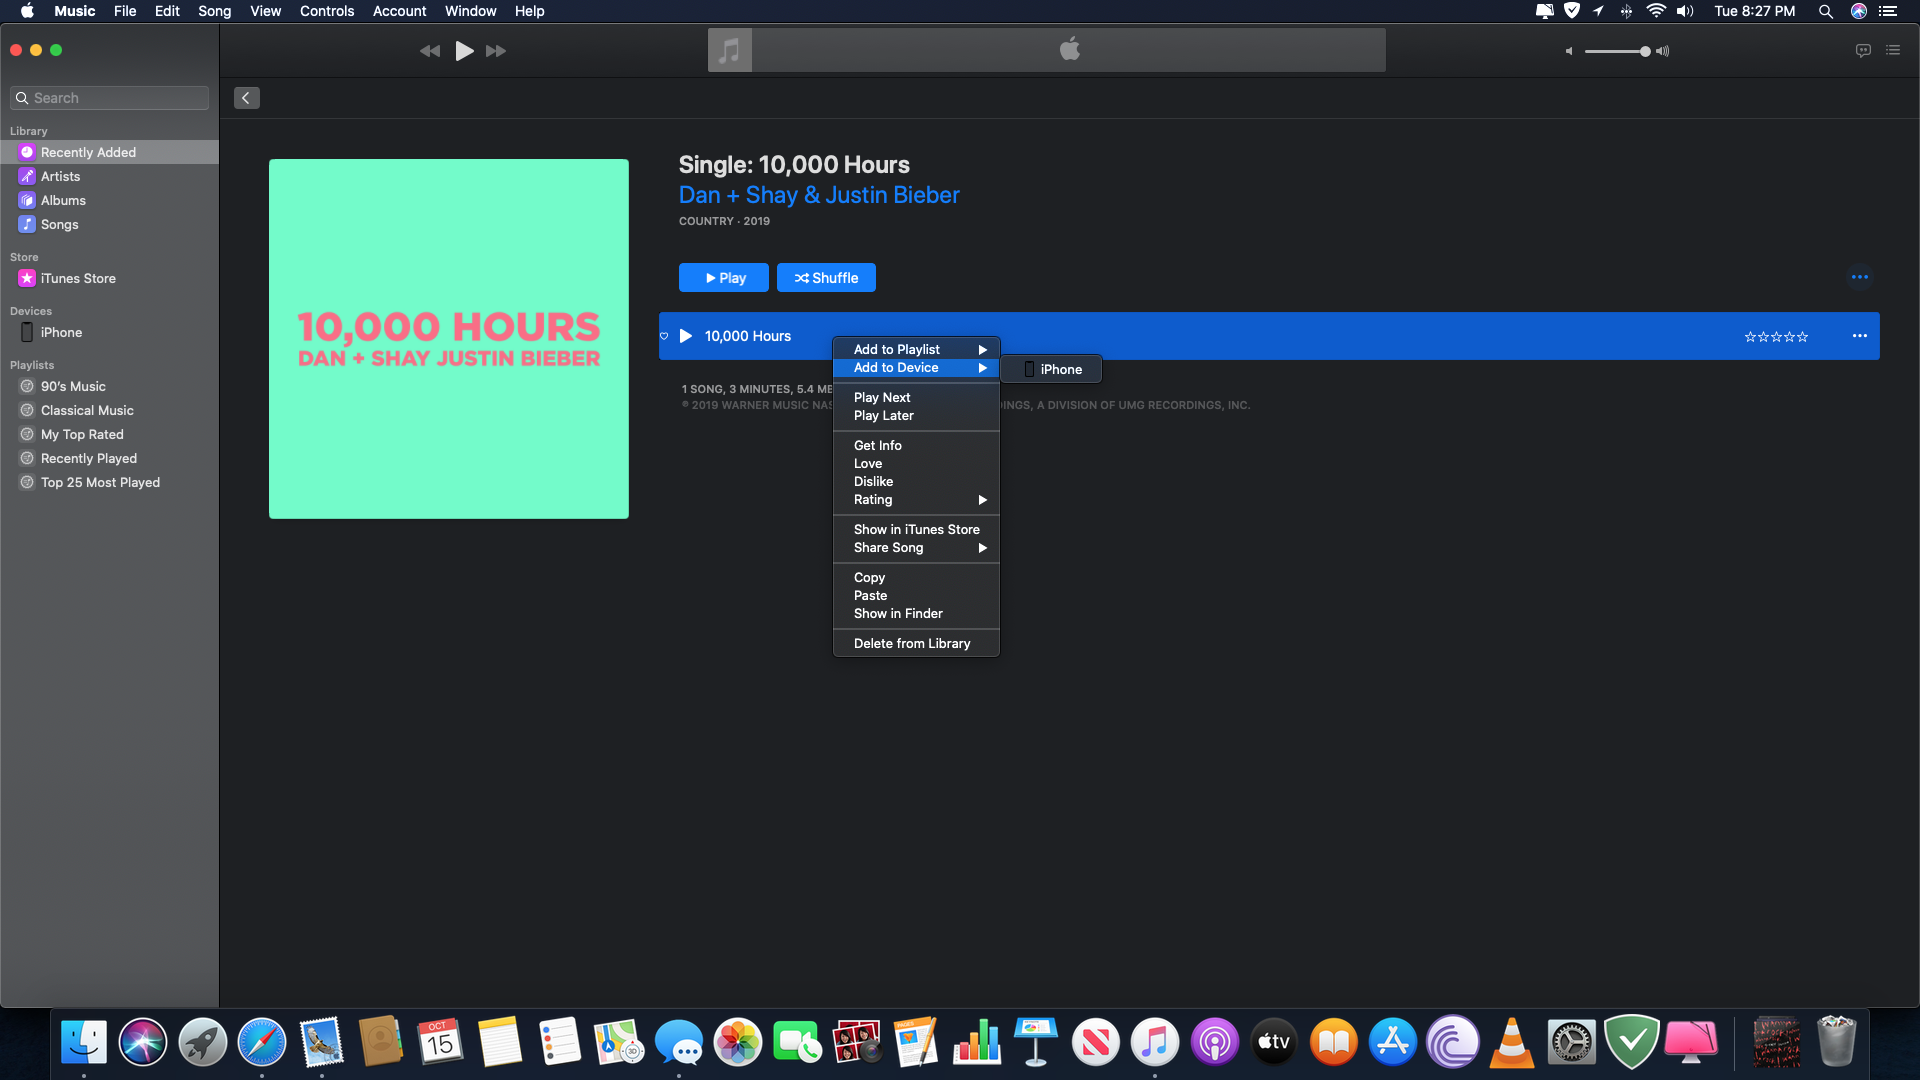Select Albums in Library sidebar

pyautogui.click(x=110, y=200)
